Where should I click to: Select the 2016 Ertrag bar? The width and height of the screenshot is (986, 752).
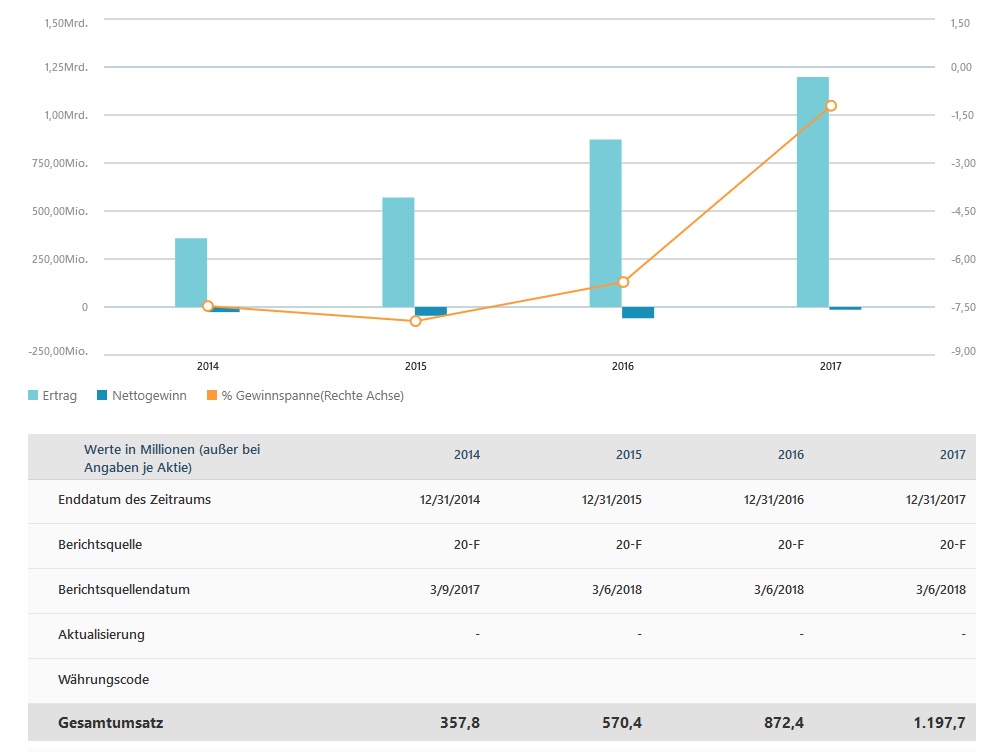click(x=605, y=223)
